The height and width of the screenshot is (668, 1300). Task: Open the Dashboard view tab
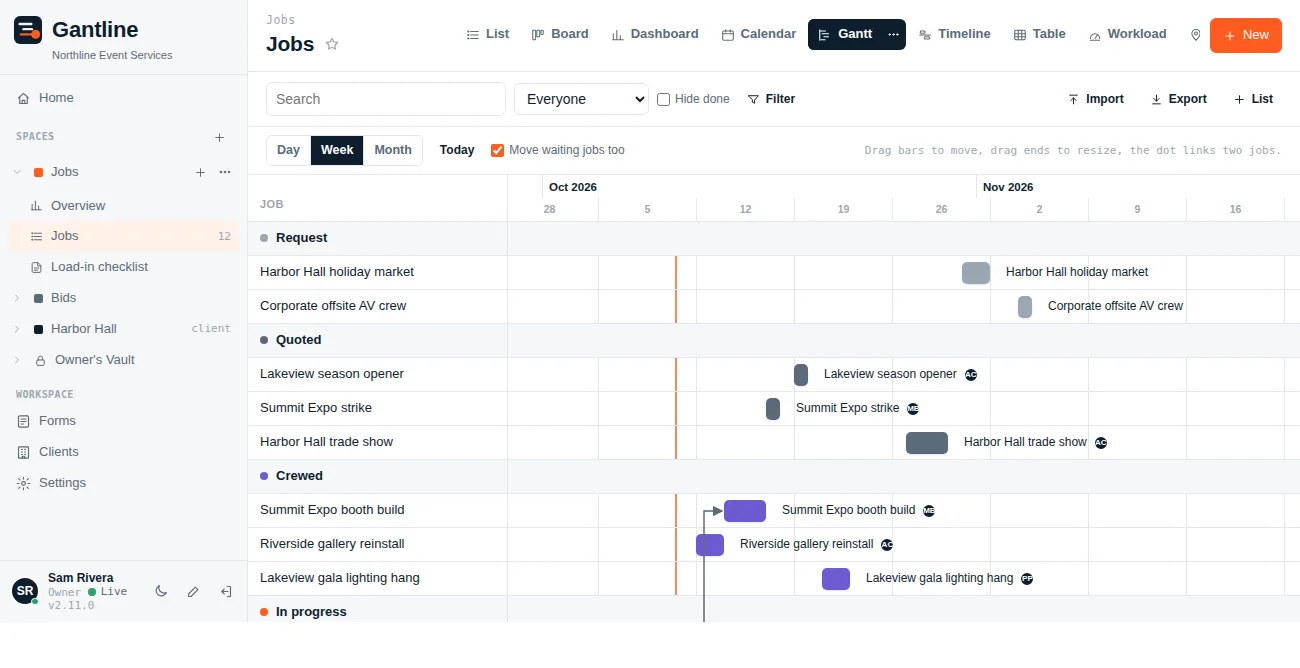tap(655, 34)
